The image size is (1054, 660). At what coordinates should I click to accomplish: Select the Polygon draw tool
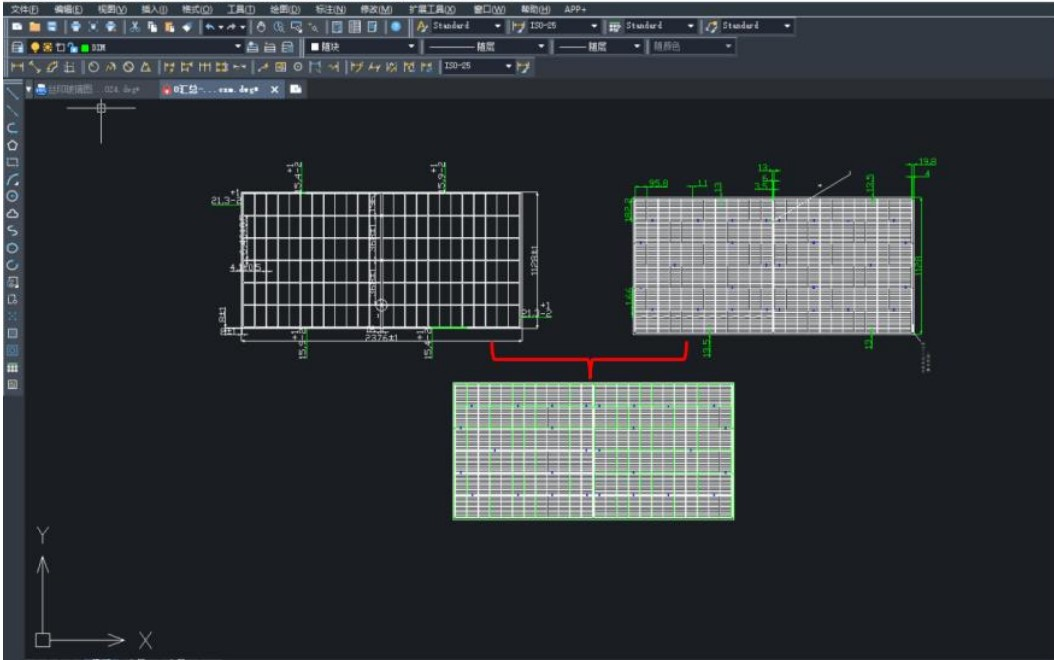pyautogui.click(x=12, y=144)
